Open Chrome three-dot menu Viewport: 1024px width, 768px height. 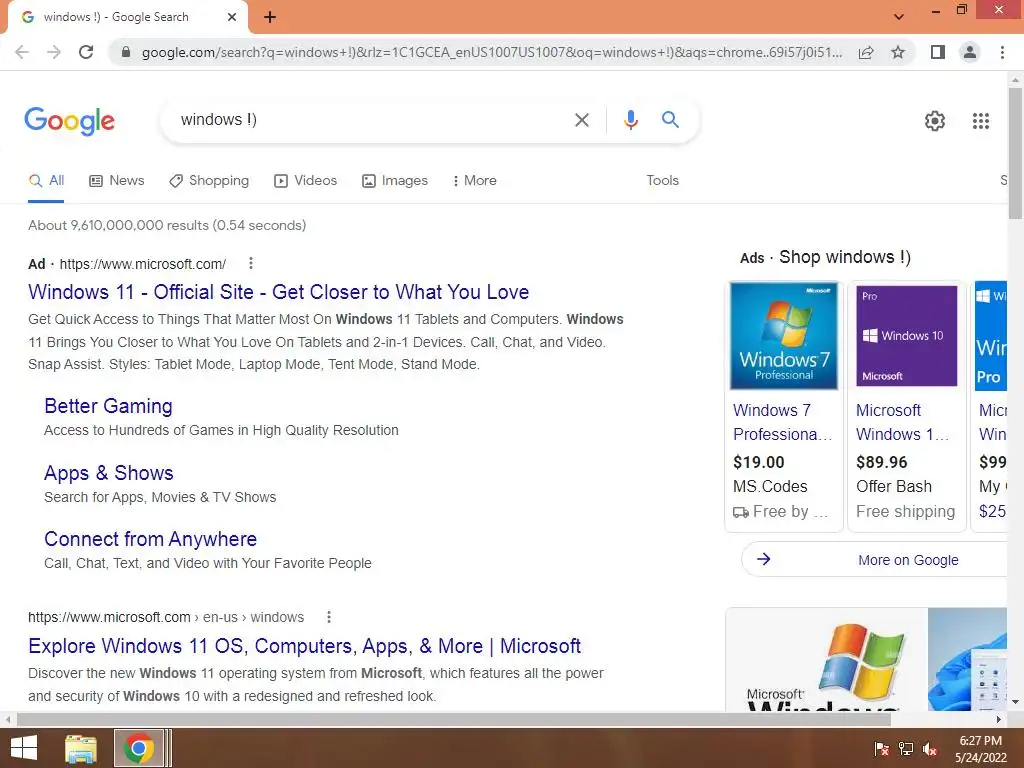coord(1002,52)
